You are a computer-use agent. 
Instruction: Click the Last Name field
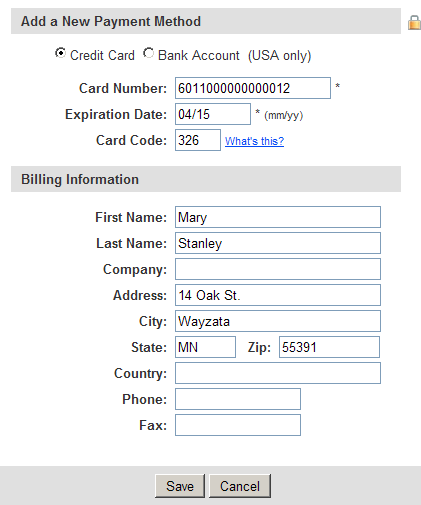point(278,243)
